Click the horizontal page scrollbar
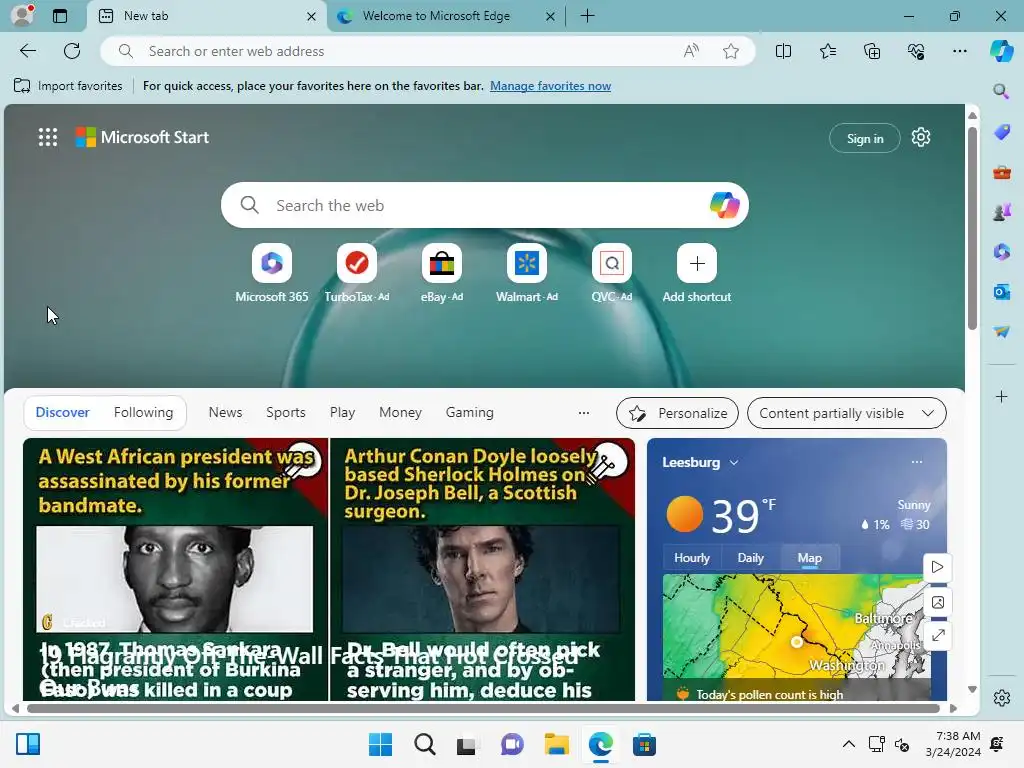Viewport: 1024px width, 768px height. 483,709
